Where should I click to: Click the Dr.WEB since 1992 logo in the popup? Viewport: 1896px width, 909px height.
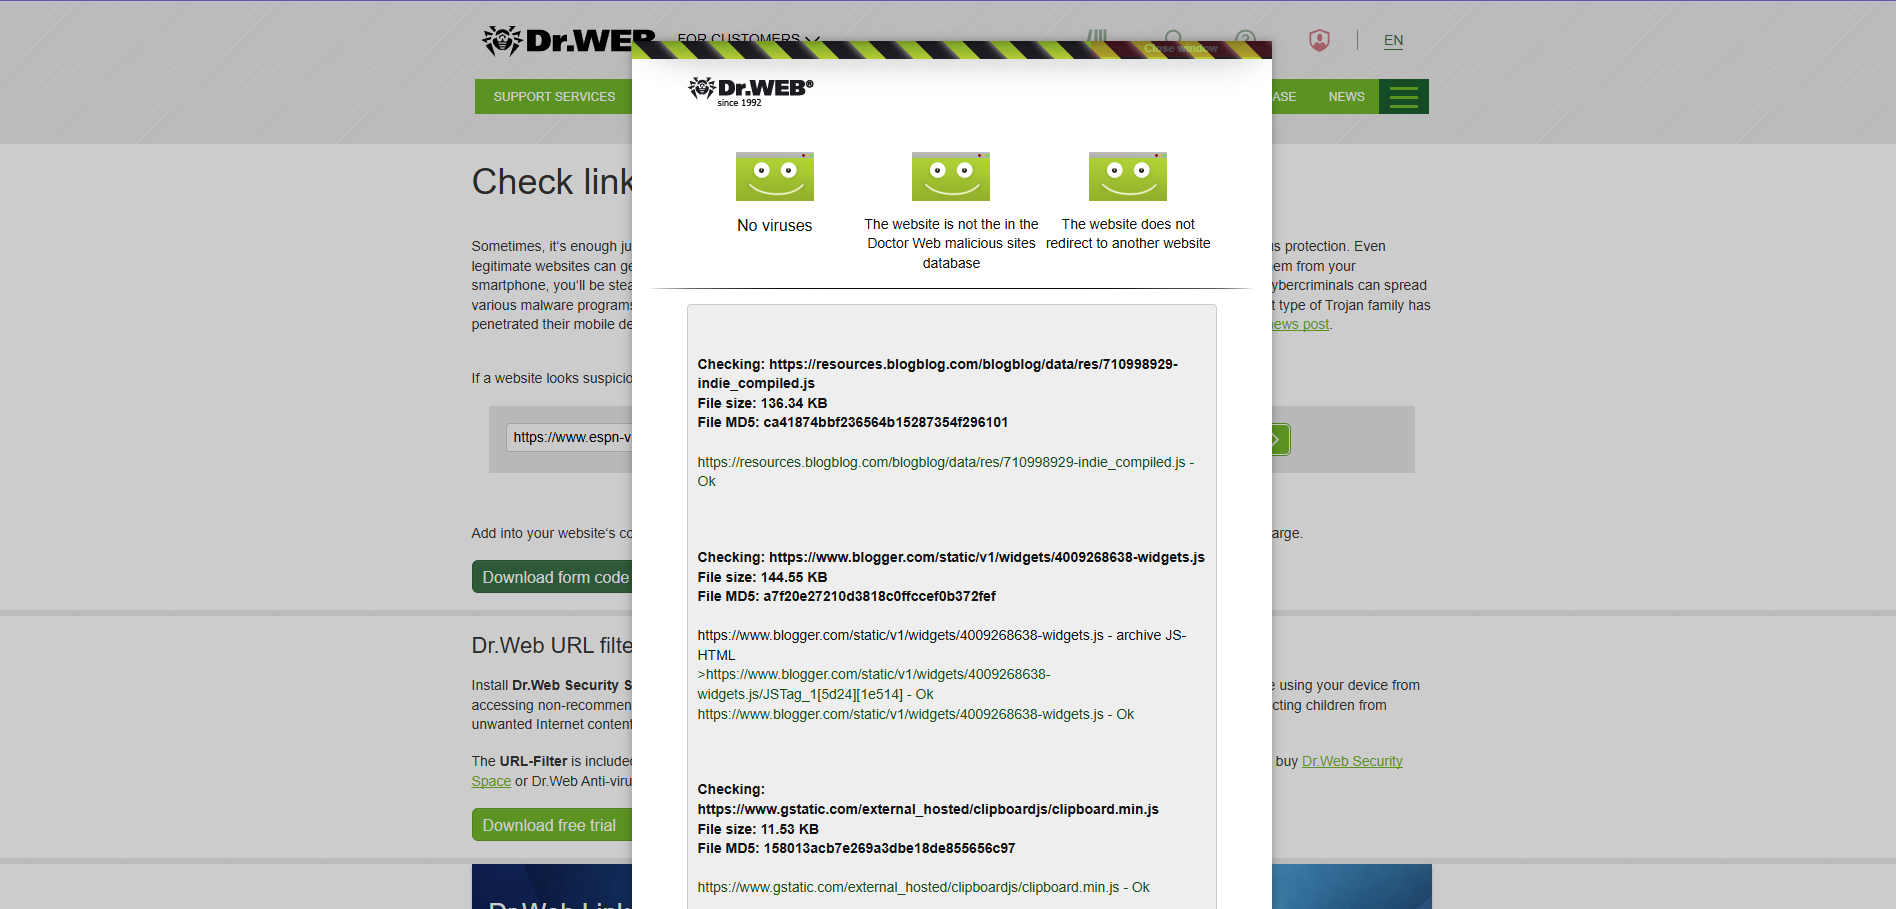751,91
